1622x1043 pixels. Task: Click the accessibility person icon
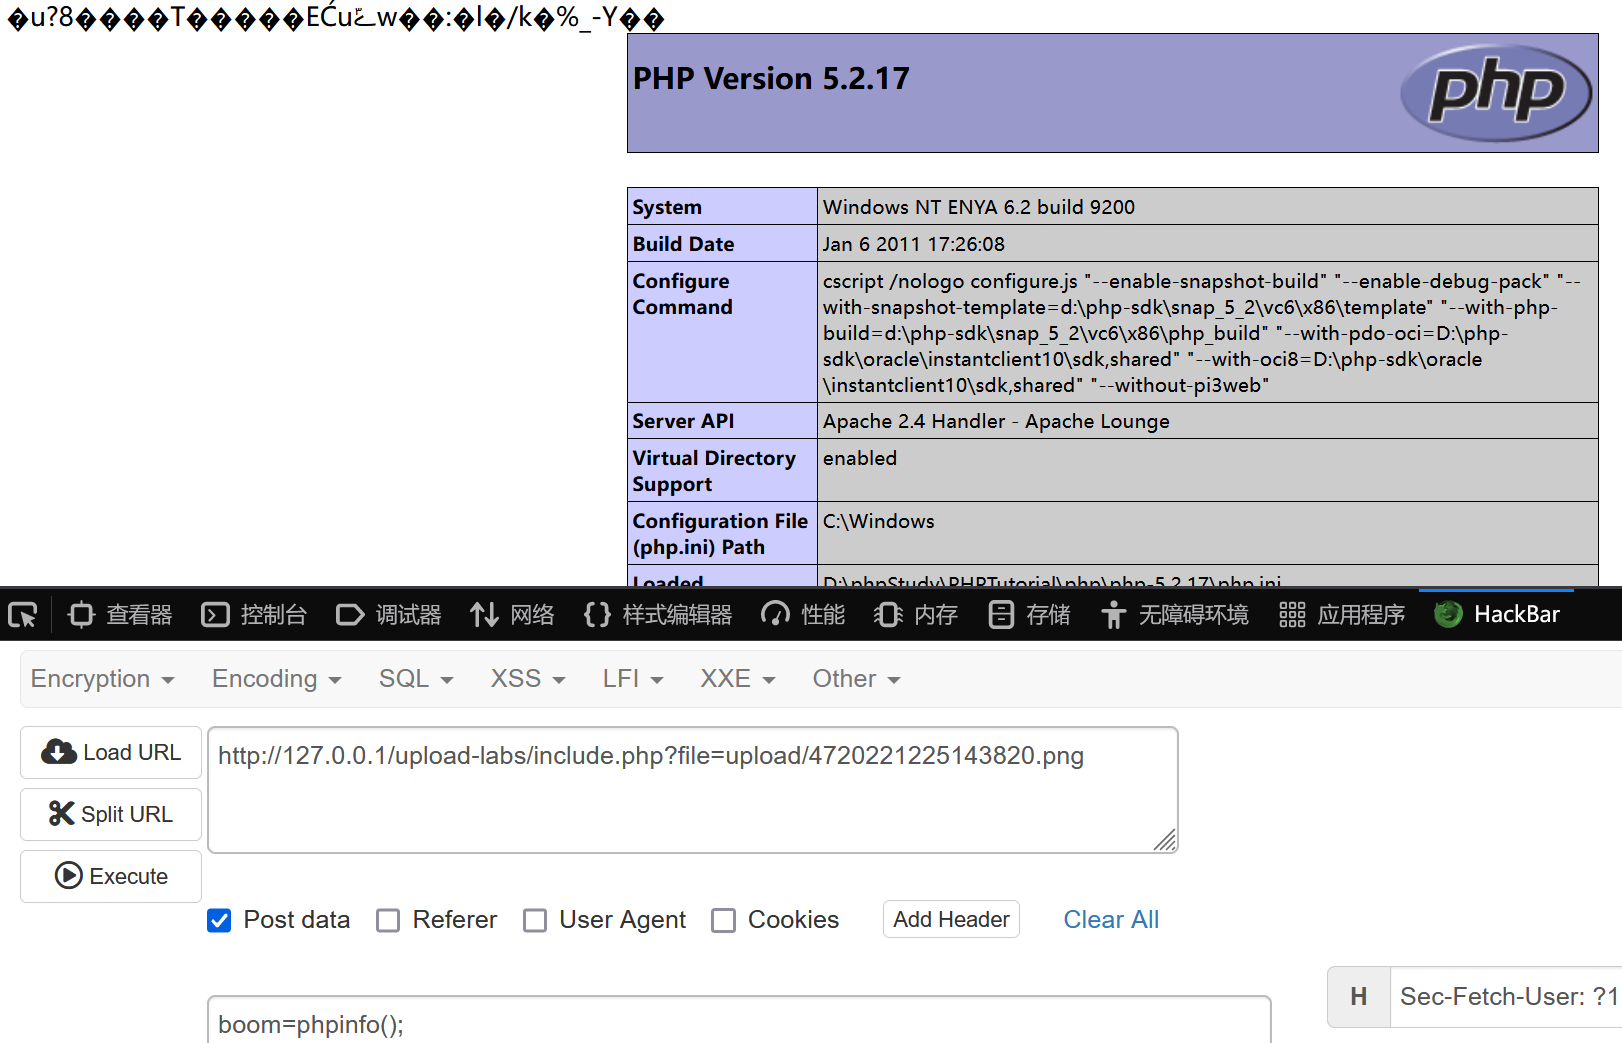[x=1113, y=614]
